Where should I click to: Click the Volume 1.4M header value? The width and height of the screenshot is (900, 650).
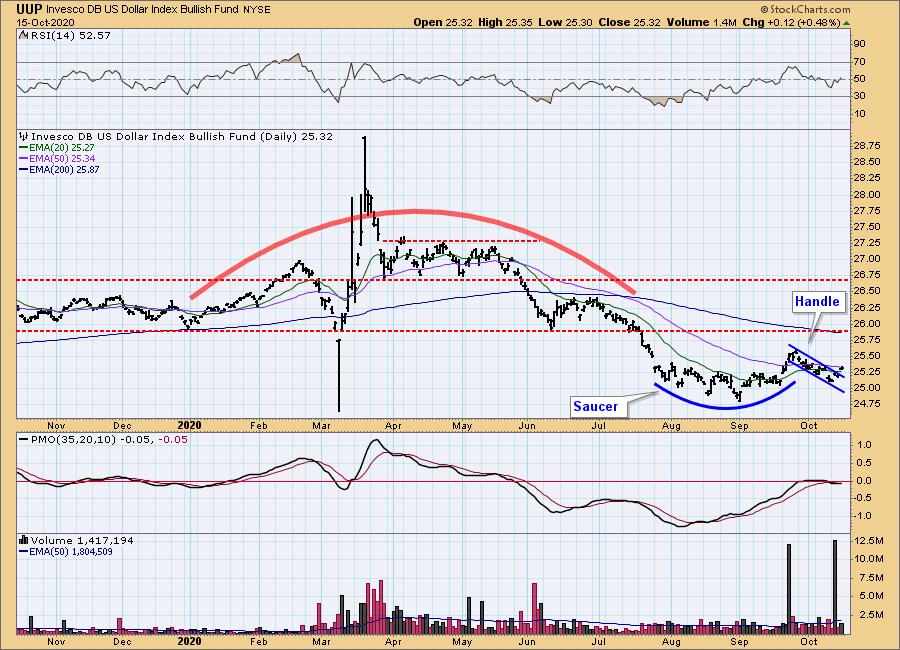click(x=701, y=22)
